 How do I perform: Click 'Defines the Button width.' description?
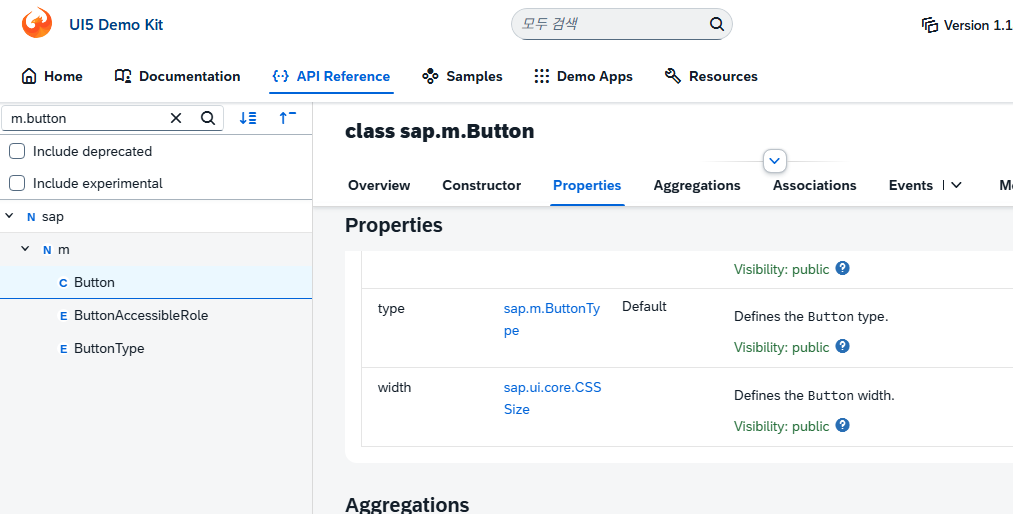[814, 395]
